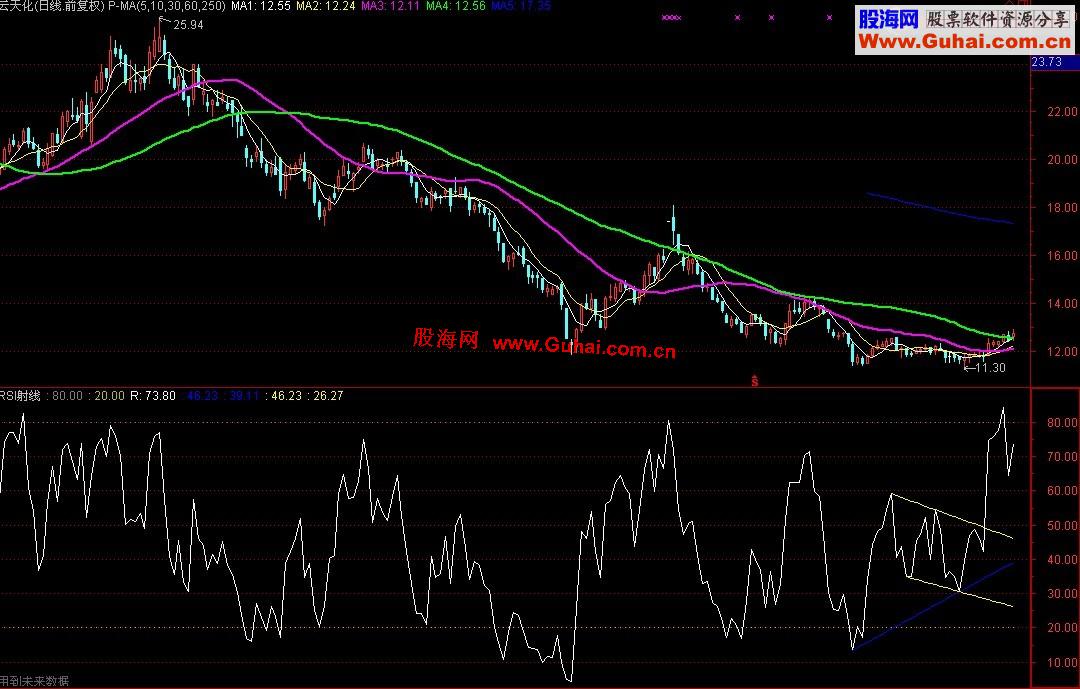The width and height of the screenshot is (1080, 689).
Task: Select the blue MA5 readout
Action: [x=521, y=6]
